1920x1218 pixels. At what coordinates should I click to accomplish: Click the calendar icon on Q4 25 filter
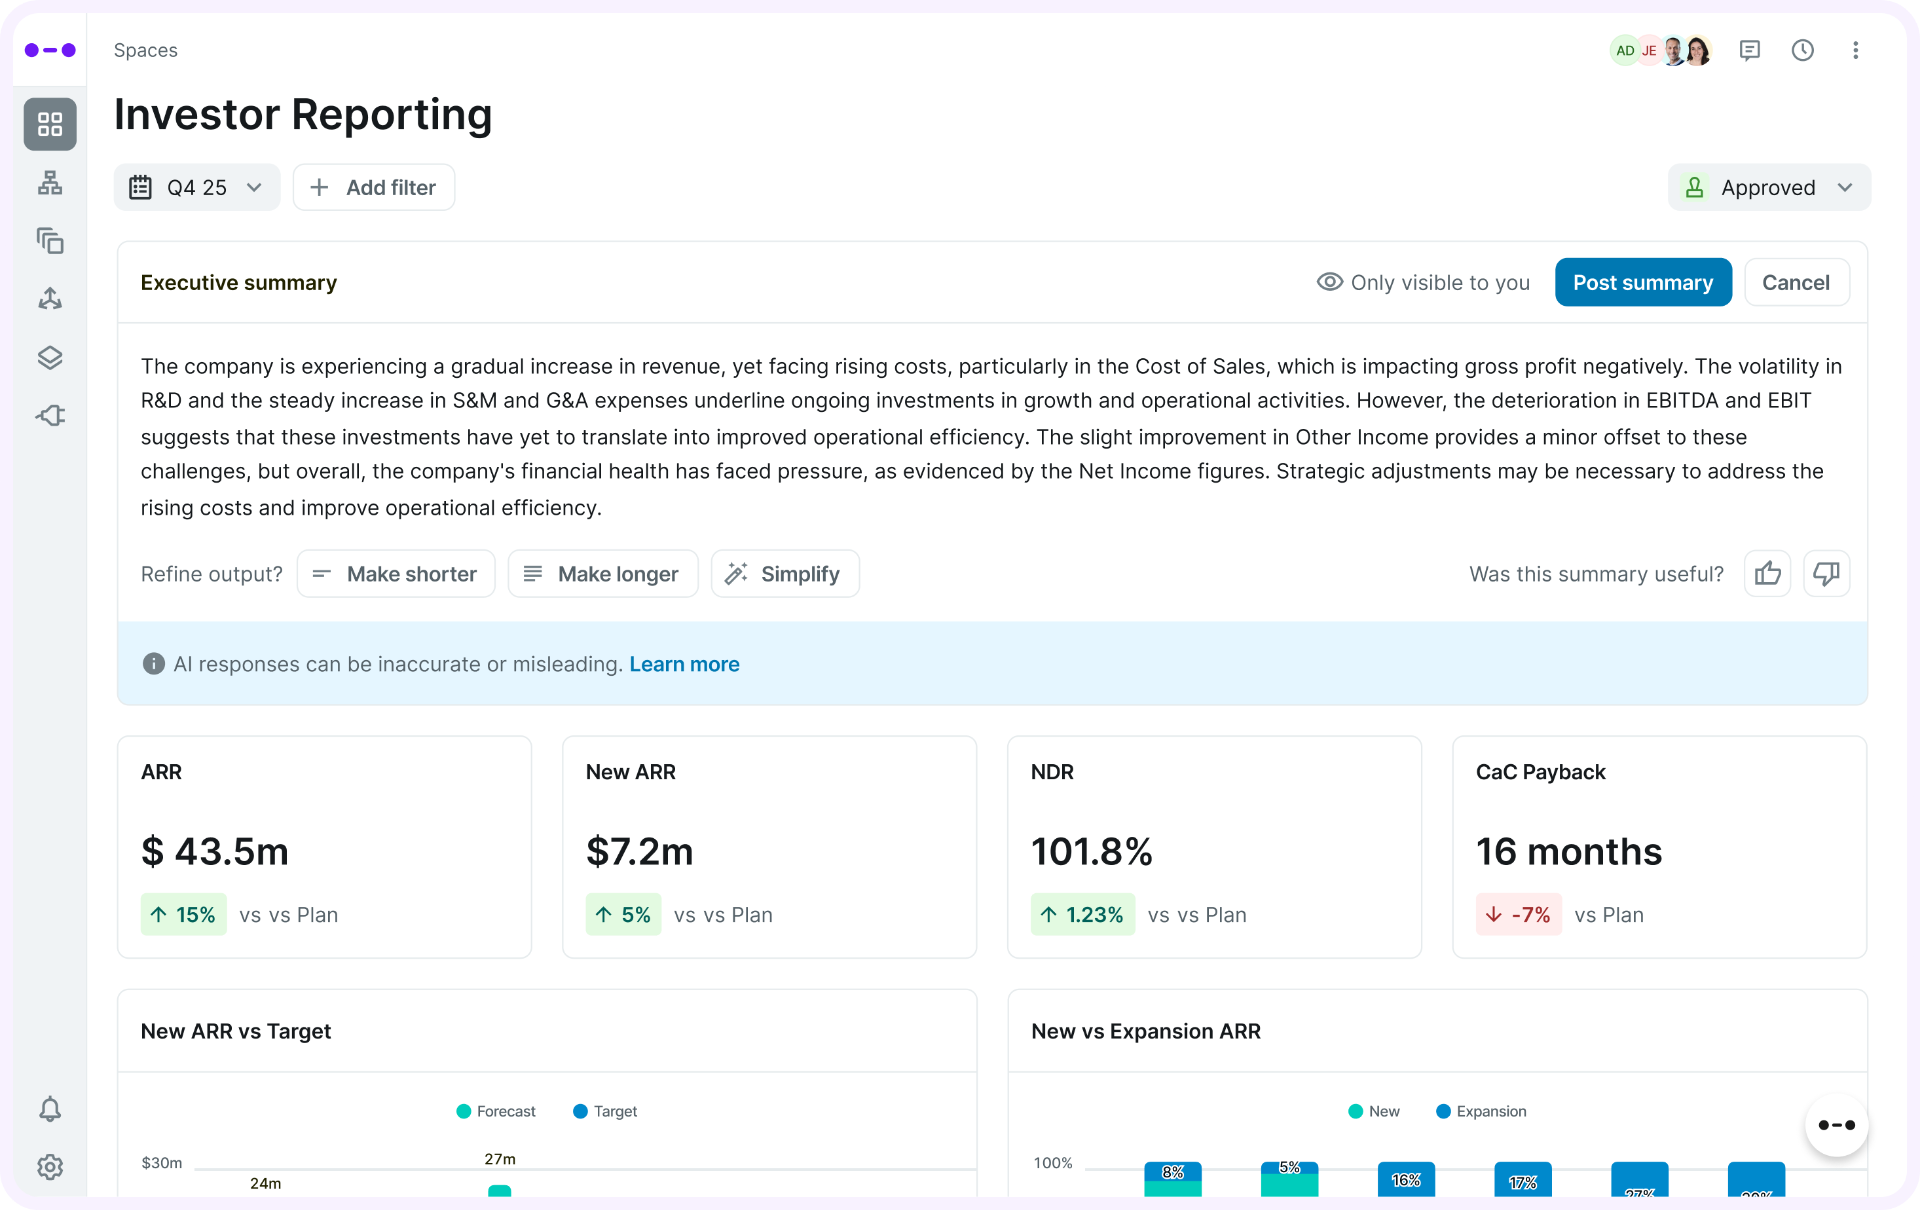pyautogui.click(x=141, y=187)
